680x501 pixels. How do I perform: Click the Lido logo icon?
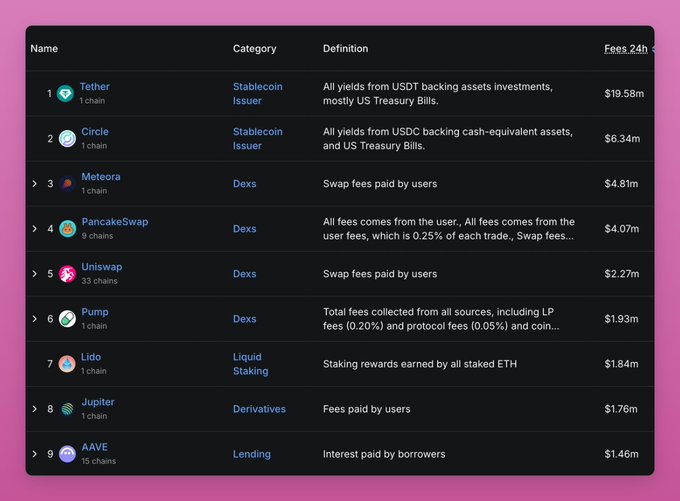pos(67,364)
